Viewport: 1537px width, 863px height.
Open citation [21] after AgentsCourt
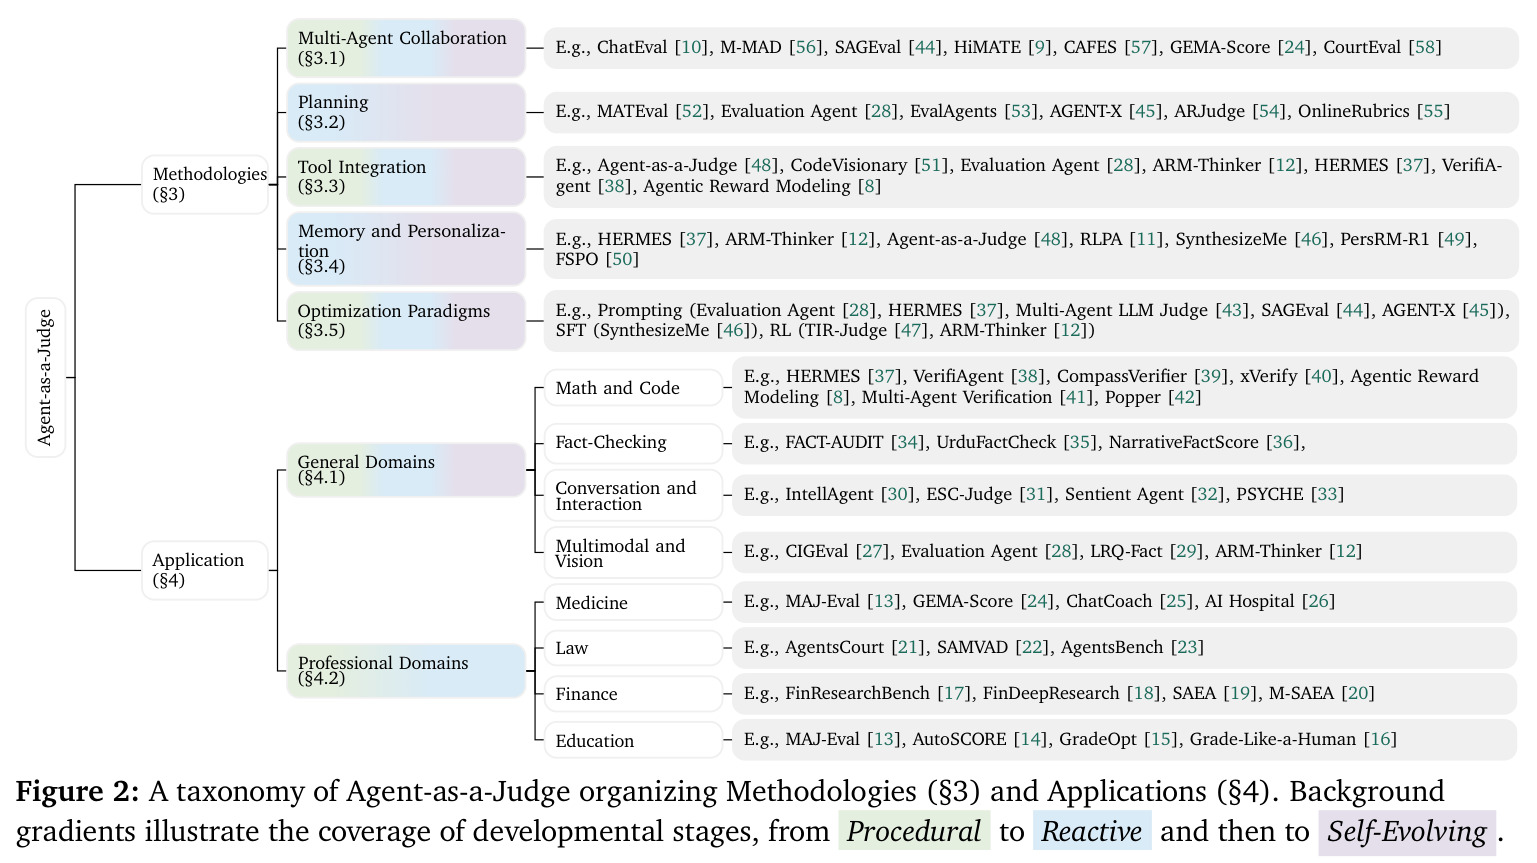tap(908, 647)
